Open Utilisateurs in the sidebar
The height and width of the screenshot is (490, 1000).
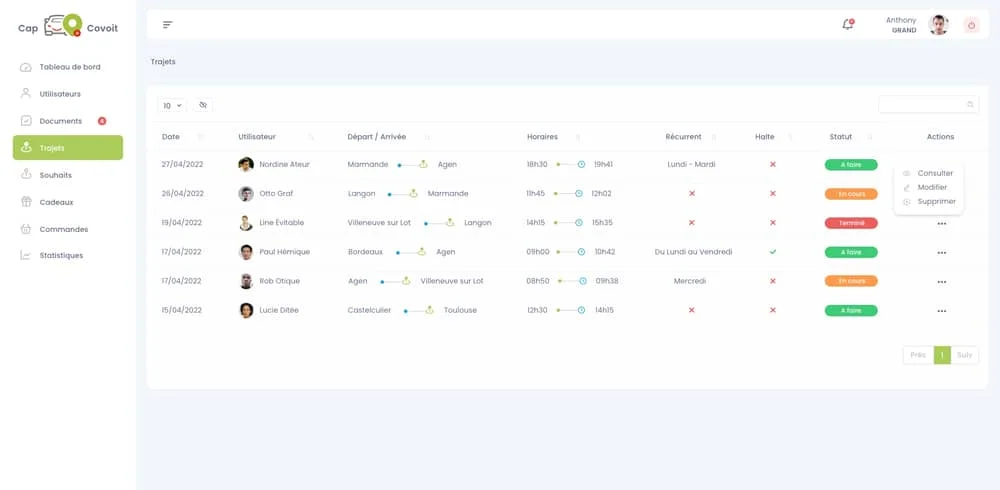pyautogui.click(x=68, y=94)
